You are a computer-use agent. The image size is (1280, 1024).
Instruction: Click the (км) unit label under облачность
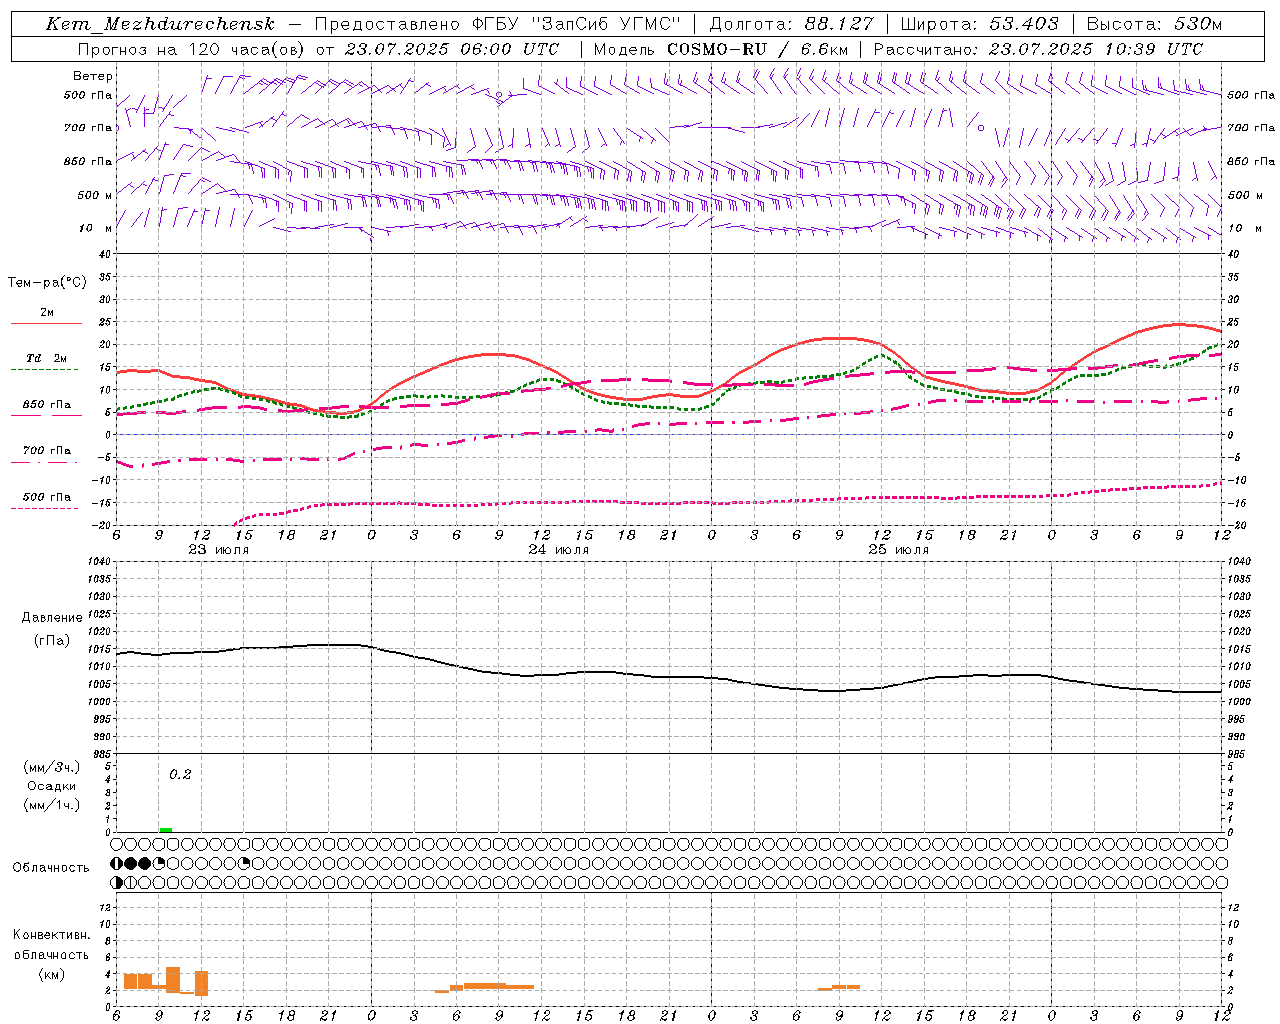(x=52, y=974)
